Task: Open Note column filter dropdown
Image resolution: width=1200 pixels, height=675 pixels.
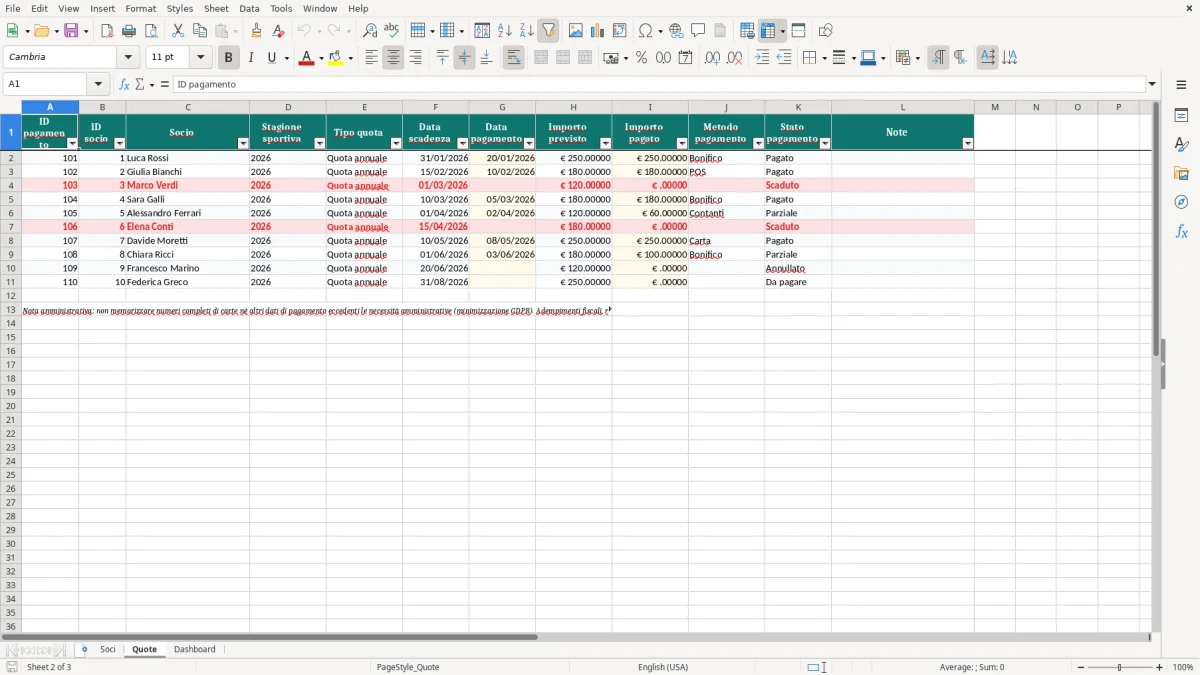Action: (968, 144)
